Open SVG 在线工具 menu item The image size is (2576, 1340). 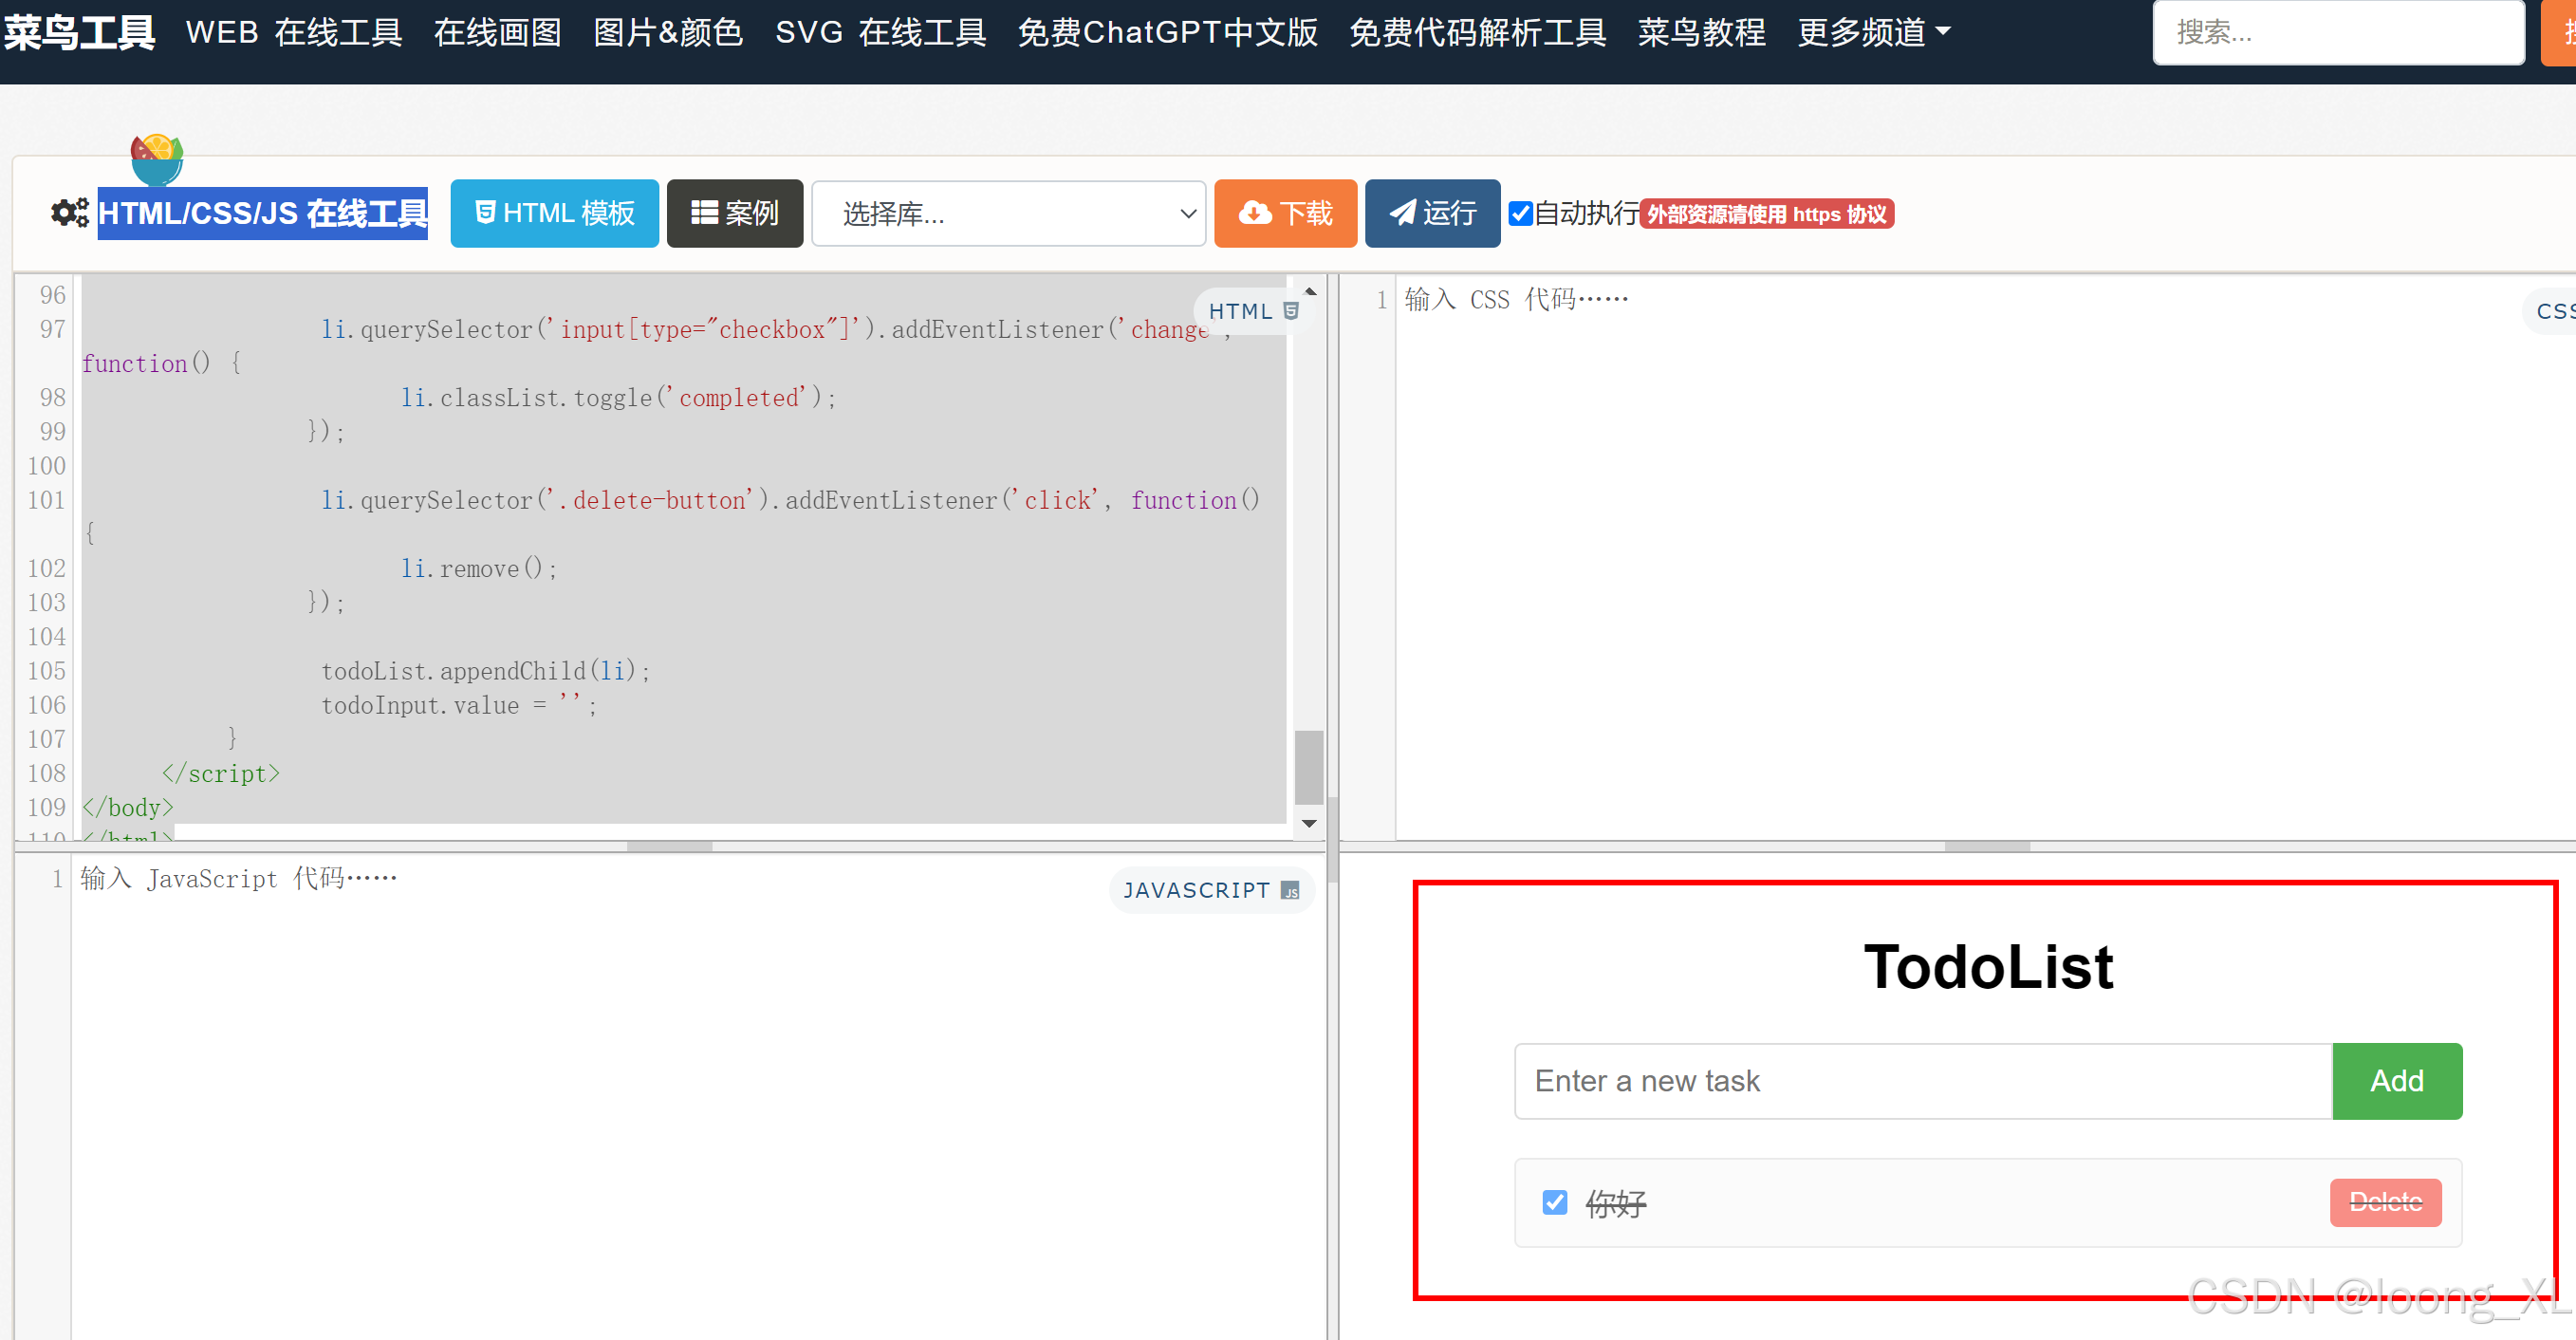coord(880,32)
